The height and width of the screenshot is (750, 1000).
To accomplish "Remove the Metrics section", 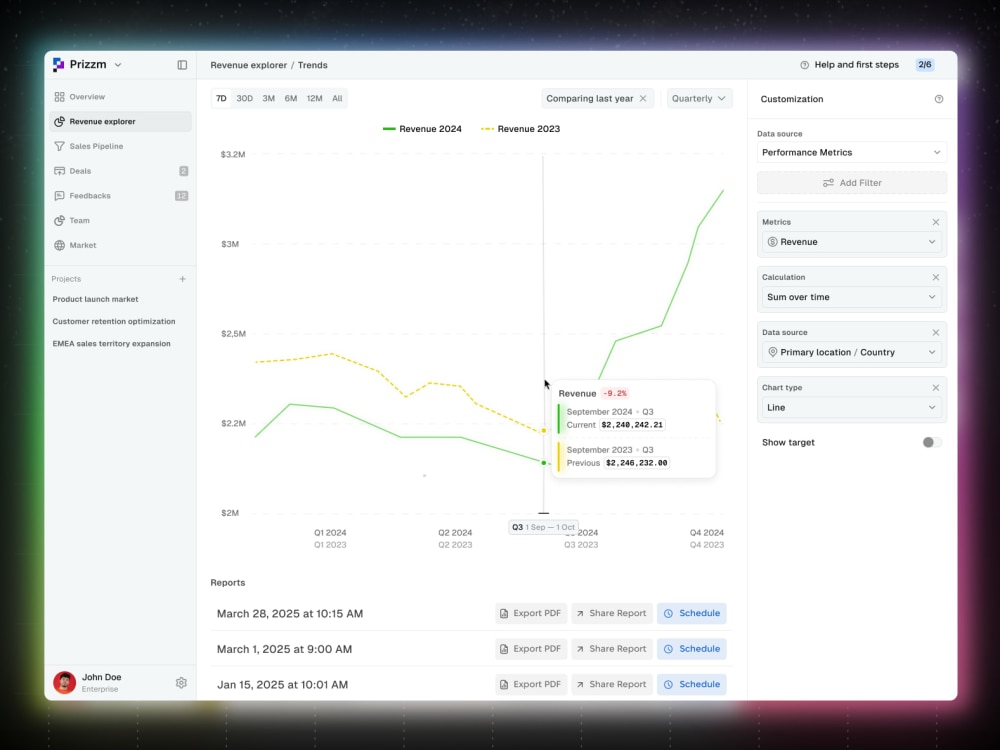I will click(x=936, y=222).
